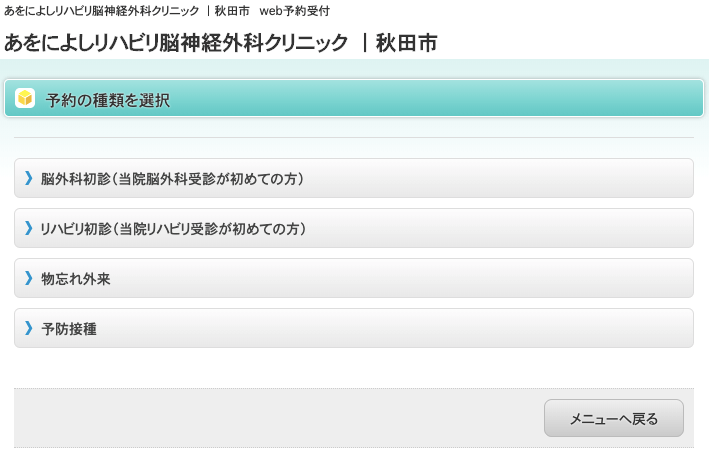Choose リハビリ初診(当院リハビリ受診が初めての方)
This screenshot has height=457, width=709.
coord(172,229)
